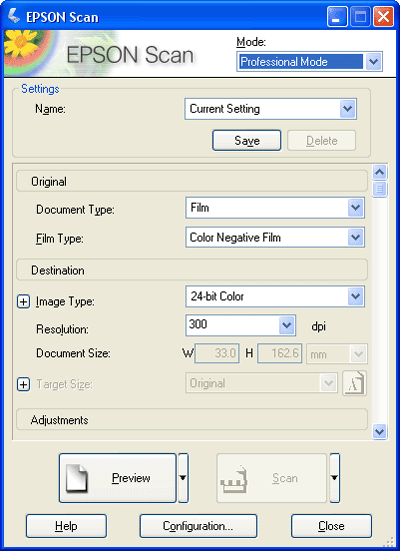Open the Film Type dropdown list

[x=275, y=238]
